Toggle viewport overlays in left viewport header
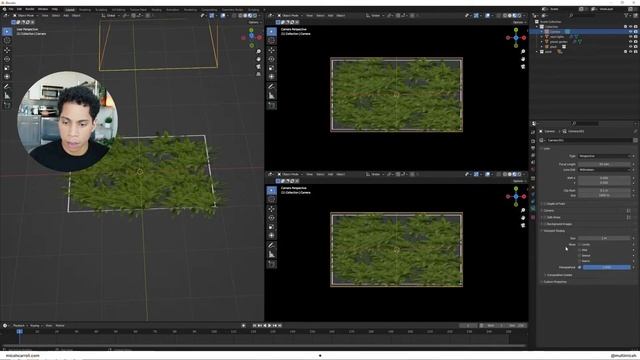 click(223, 16)
